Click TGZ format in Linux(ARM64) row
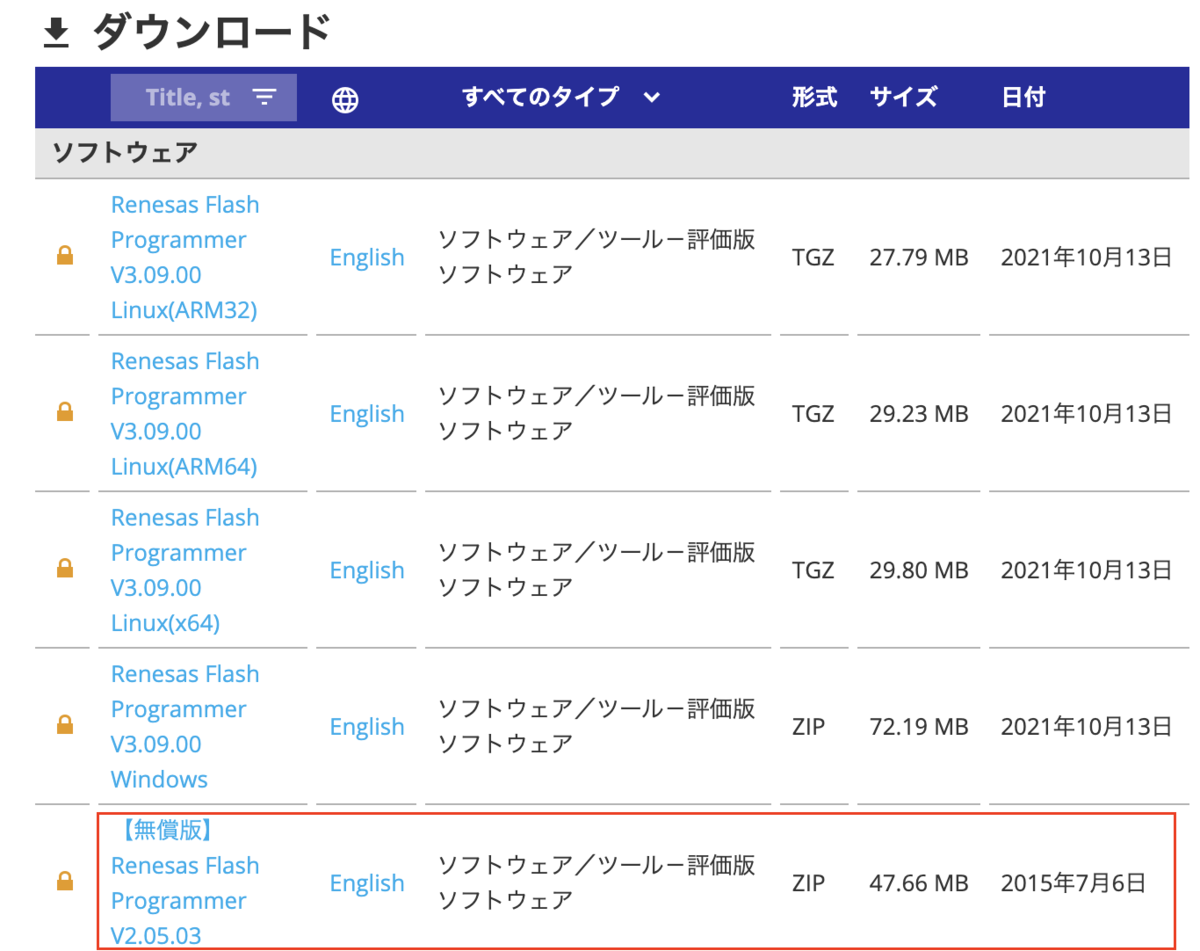Screen dimensions: 1200x951 pyautogui.click(x=813, y=413)
